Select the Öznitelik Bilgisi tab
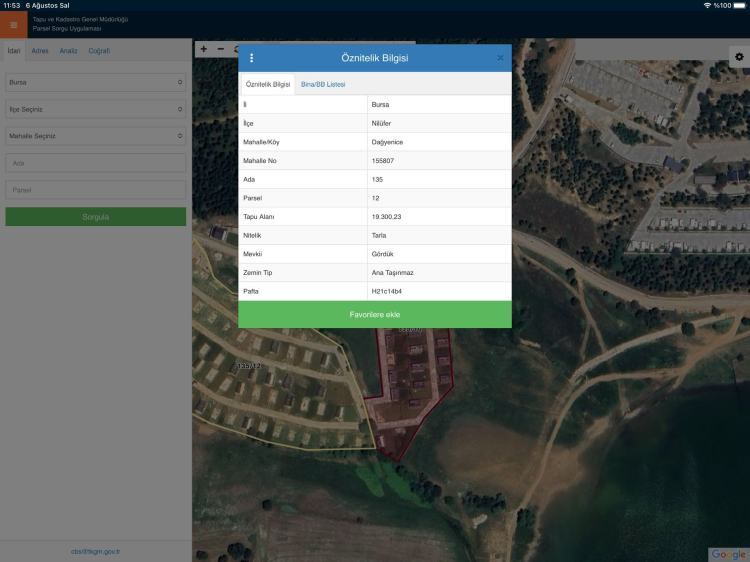The height and width of the screenshot is (562, 750). (268, 85)
